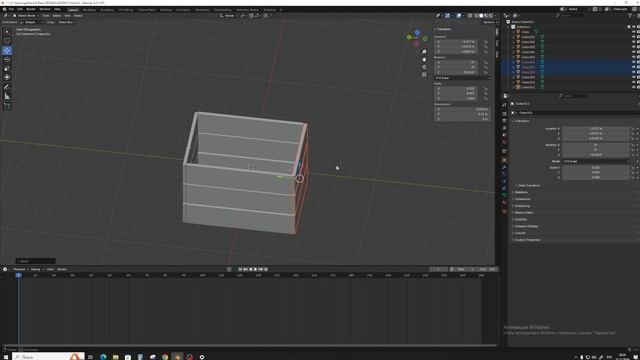Viewport: 640px width, 360px height.
Task: Open the File menu
Action: pos(11,9)
